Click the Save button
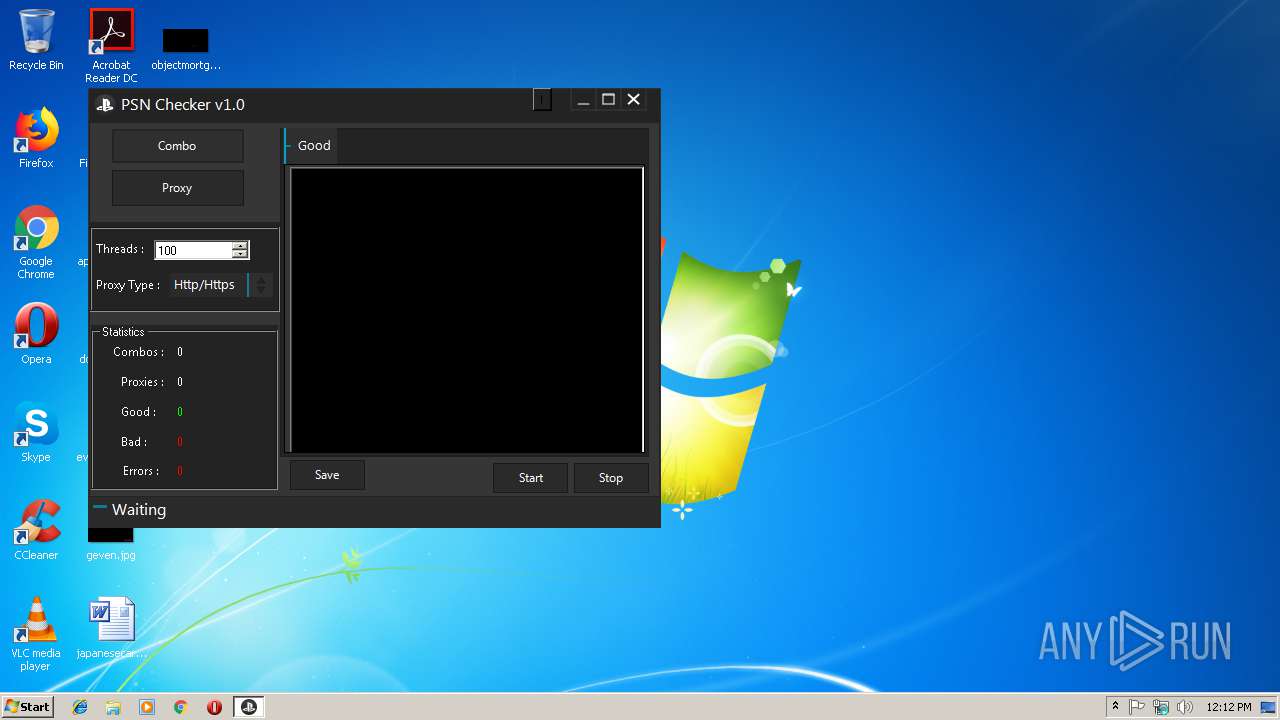Image resolution: width=1280 pixels, height=720 pixels. coord(327,475)
